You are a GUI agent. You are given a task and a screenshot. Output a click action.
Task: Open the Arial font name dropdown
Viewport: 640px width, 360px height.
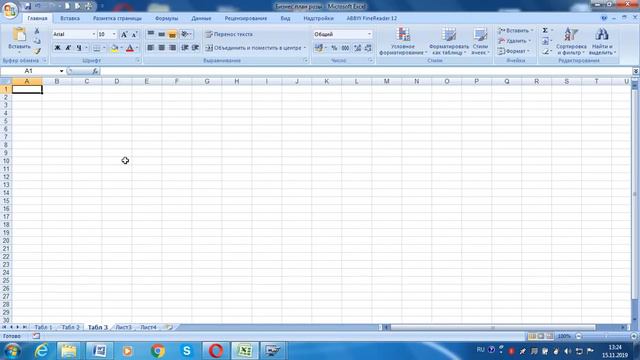pos(93,34)
